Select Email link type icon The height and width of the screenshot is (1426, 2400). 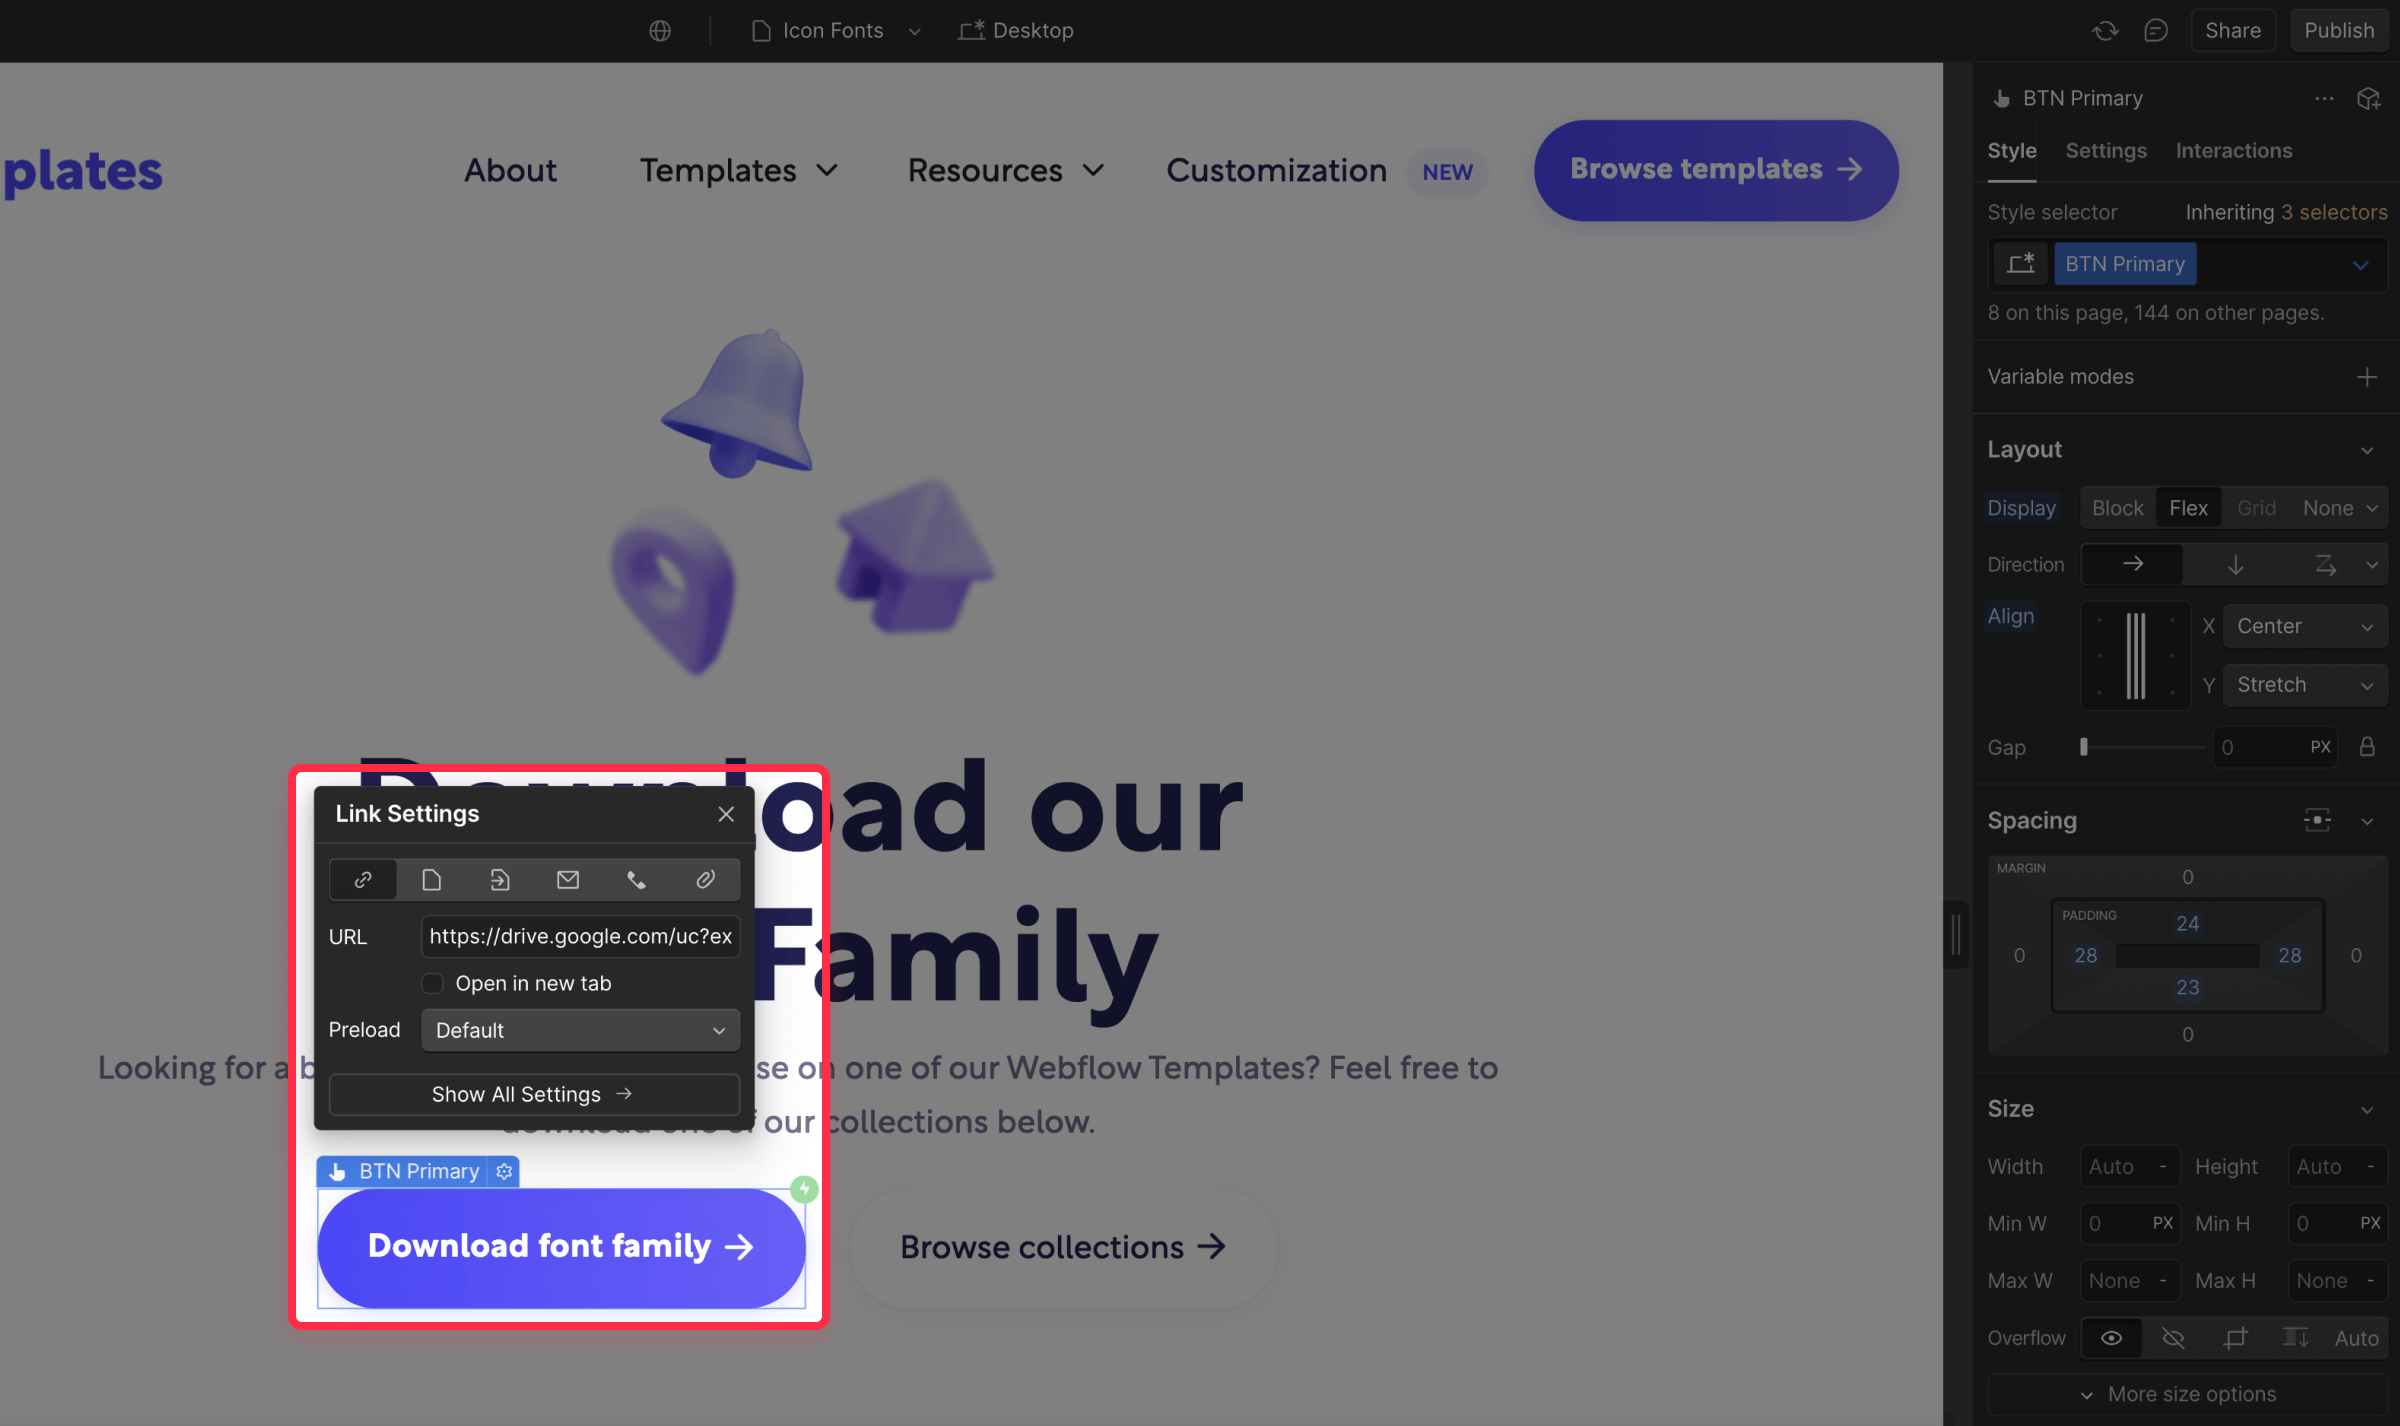(568, 879)
